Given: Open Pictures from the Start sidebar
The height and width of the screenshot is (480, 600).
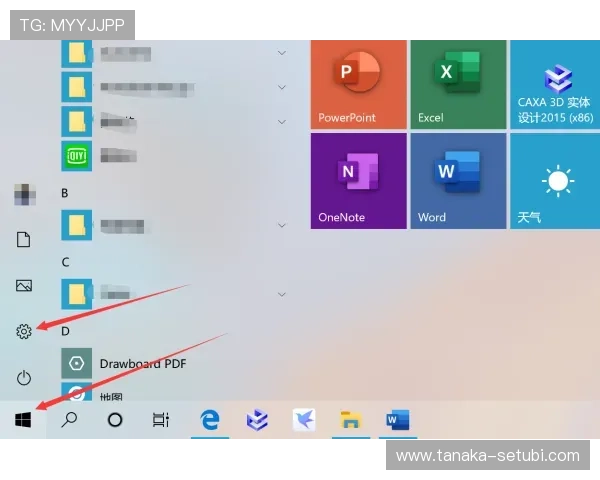Looking at the screenshot, I should click(x=24, y=285).
